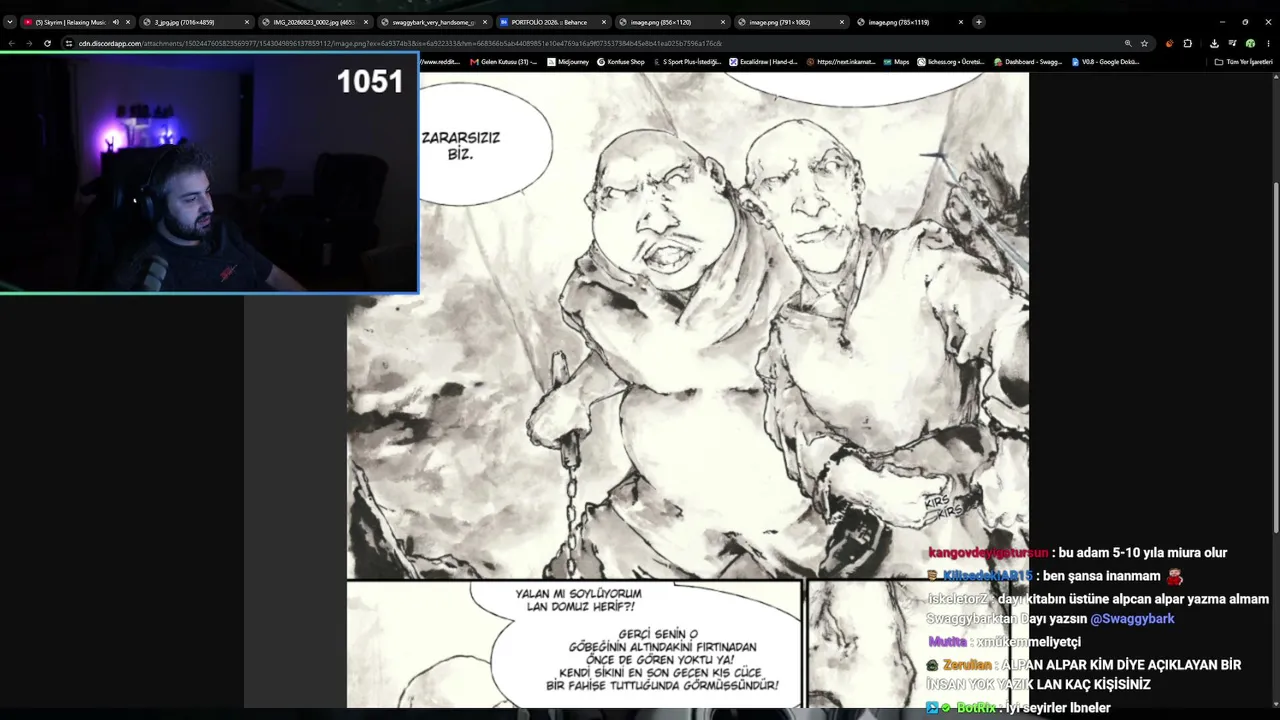Open the orange extension icon in the toolbar
The height and width of the screenshot is (720, 1280).
tap(1169, 43)
